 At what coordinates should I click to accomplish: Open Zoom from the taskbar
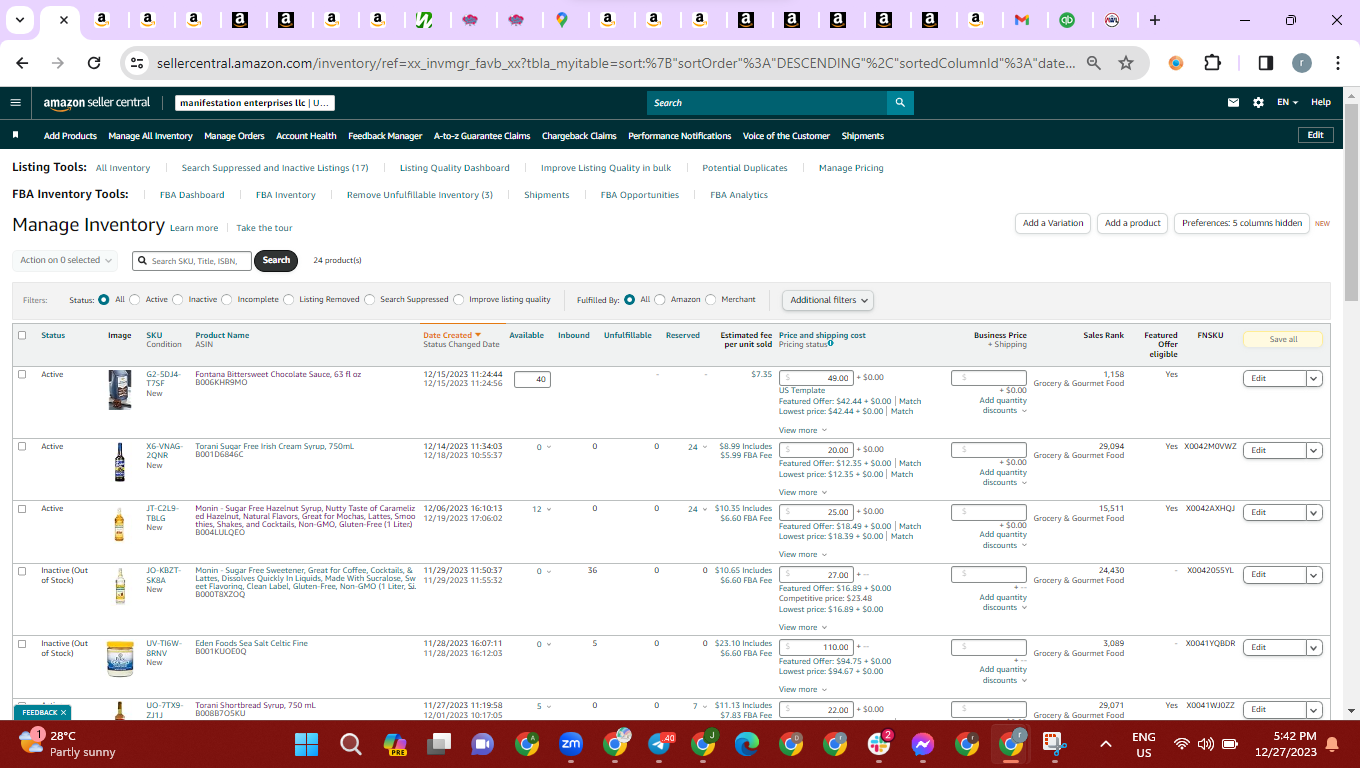(571, 744)
